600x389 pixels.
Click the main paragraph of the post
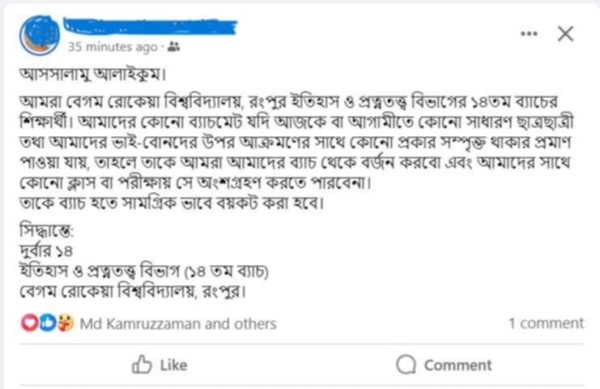pyautogui.click(x=297, y=142)
